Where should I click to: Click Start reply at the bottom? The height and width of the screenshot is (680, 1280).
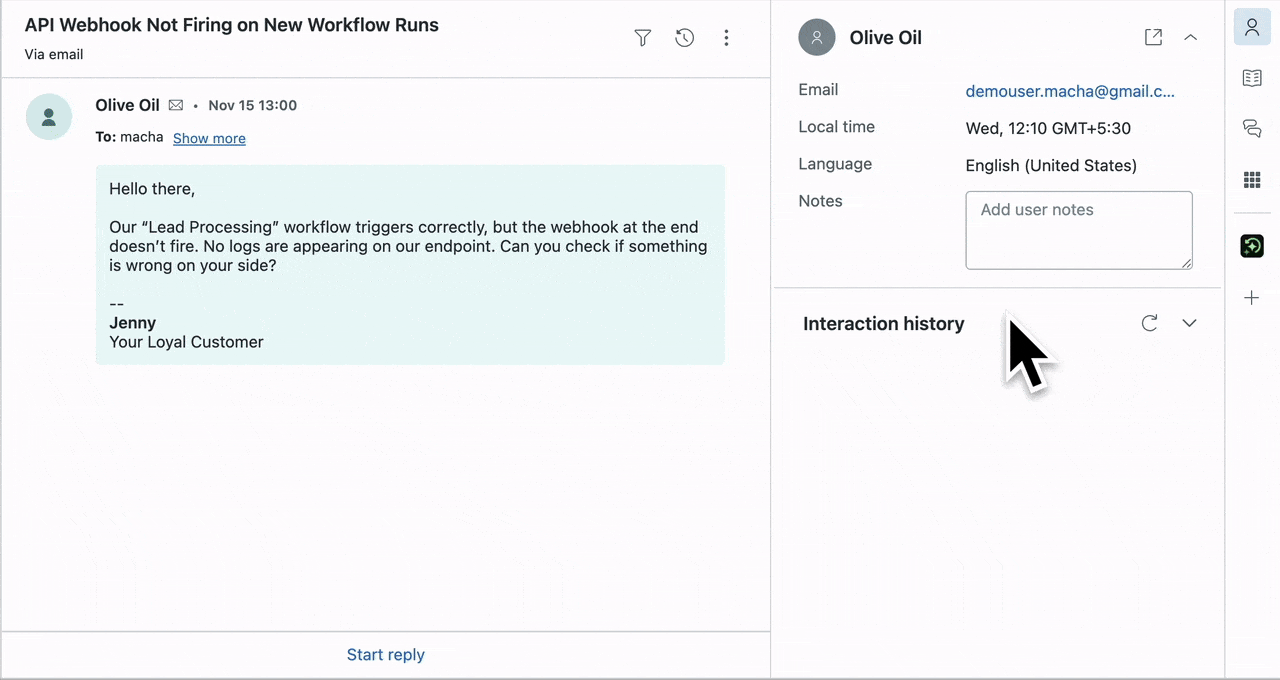click(385, 655)
